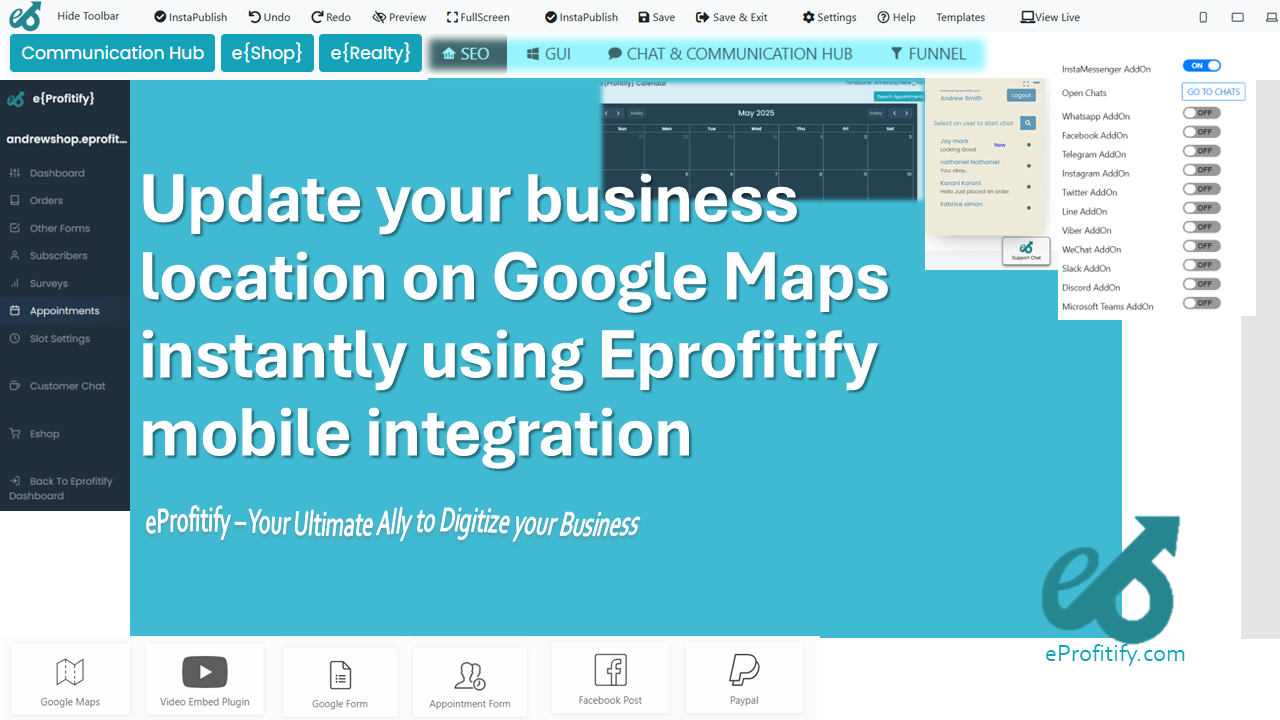
Task: Open the CHAT & COMMUNICATION HUB tab
Action: point(731,54)
